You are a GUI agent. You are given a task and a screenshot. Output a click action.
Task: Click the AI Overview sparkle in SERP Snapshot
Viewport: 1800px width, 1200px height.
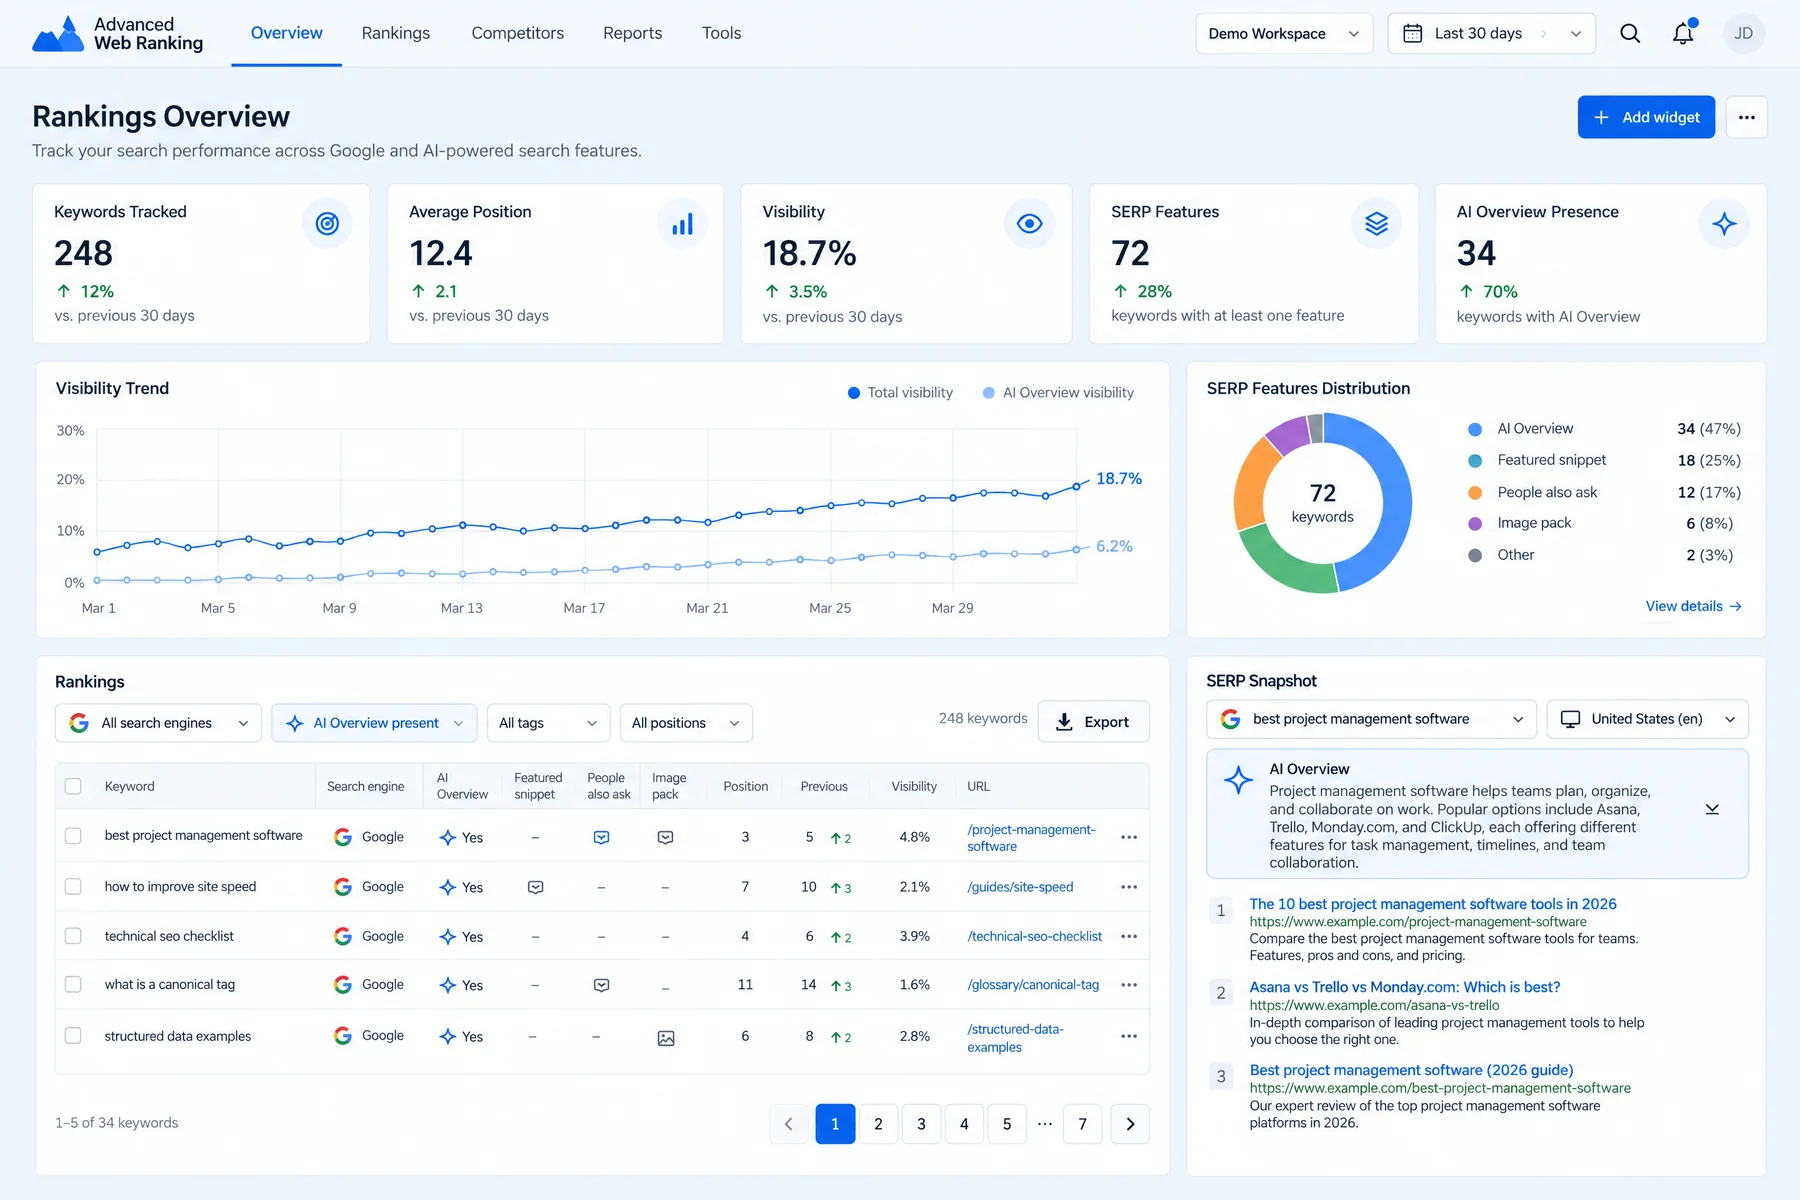tap(1238, 780)
